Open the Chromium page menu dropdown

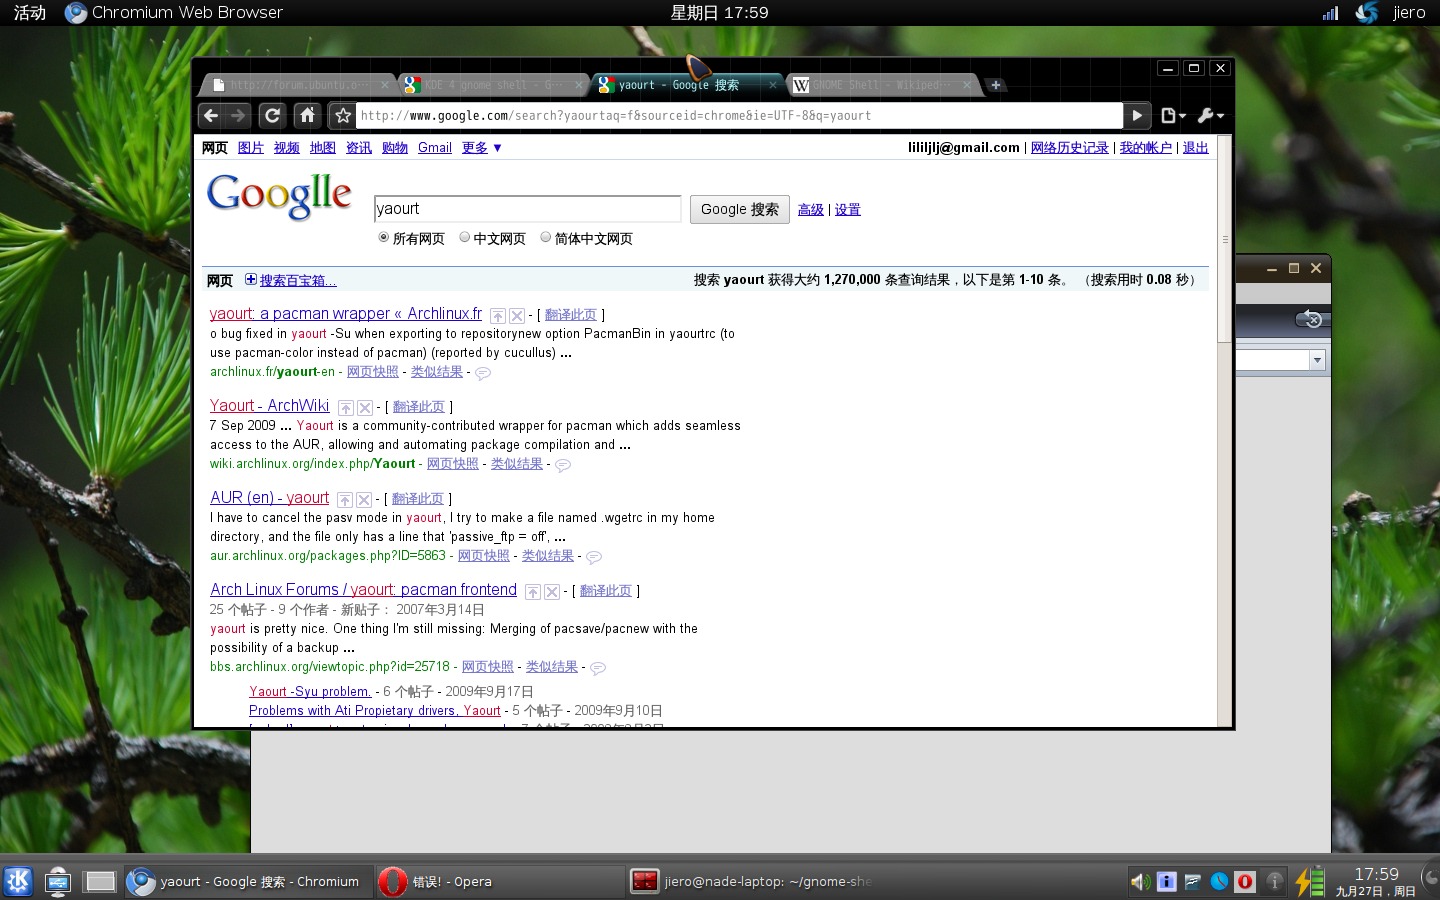point(1173,115)
